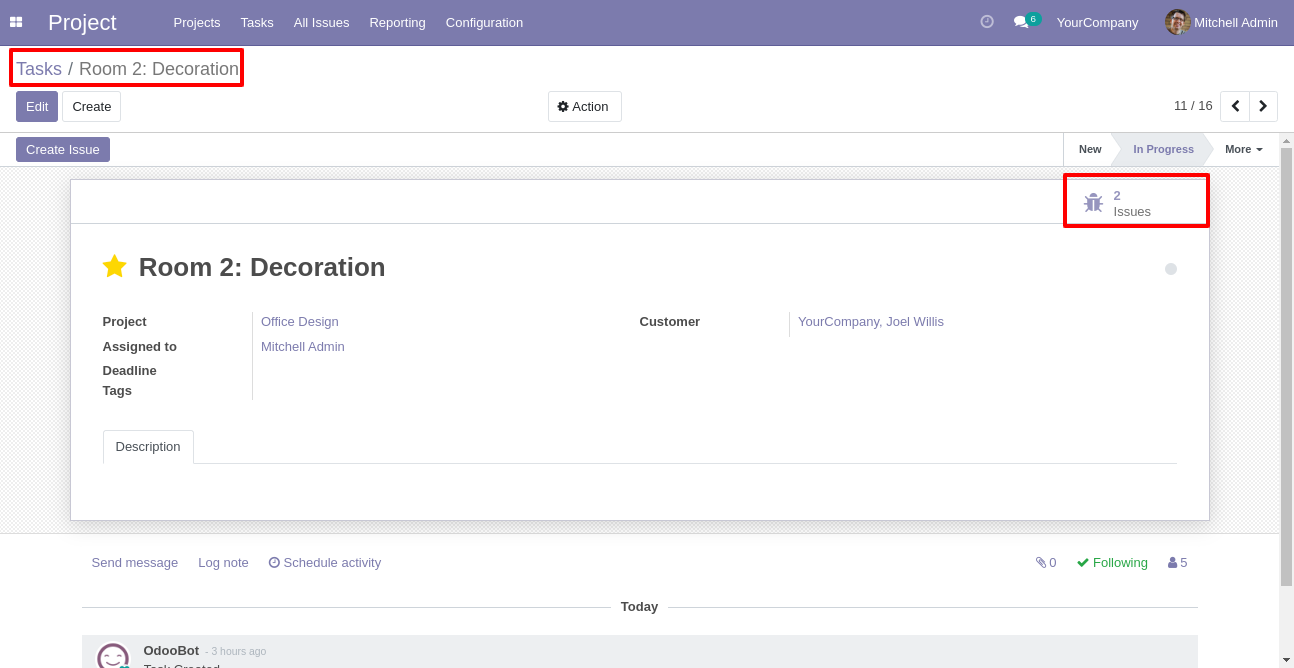Click the Edit button
Viewport: 1294px width, 668px height.
(37, 106)
